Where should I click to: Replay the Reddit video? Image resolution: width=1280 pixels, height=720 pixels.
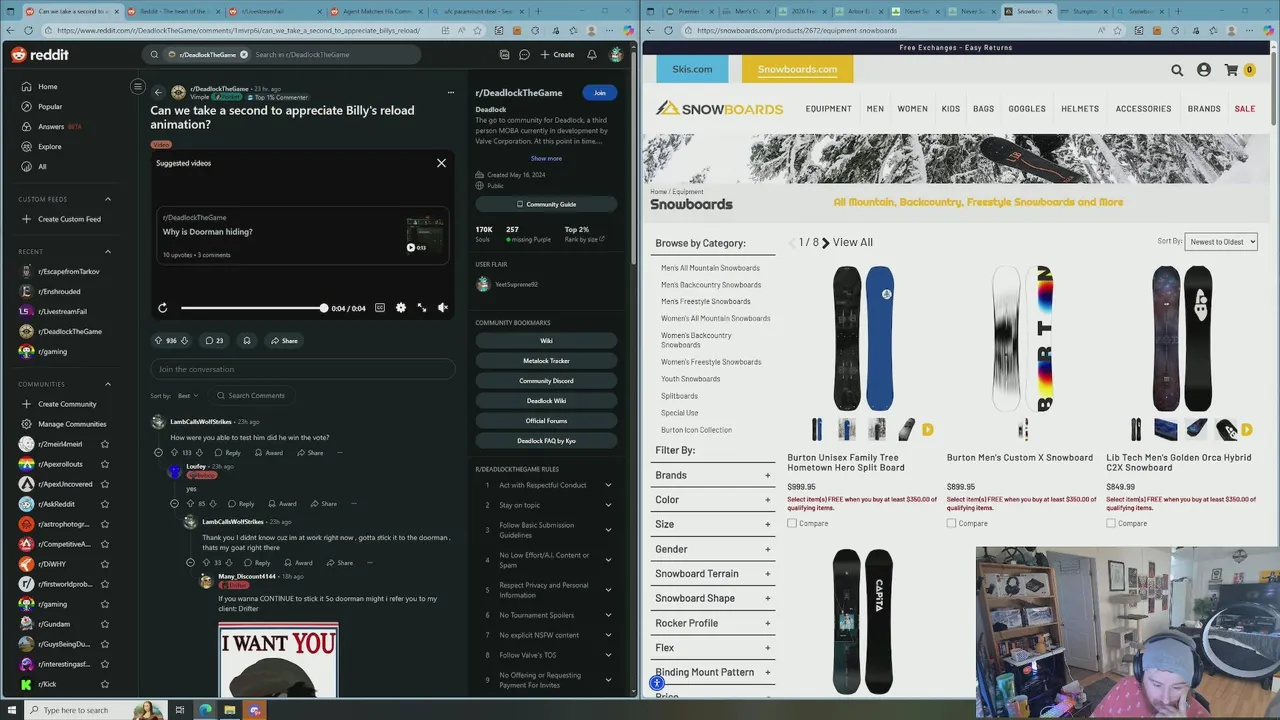(163, 308)
